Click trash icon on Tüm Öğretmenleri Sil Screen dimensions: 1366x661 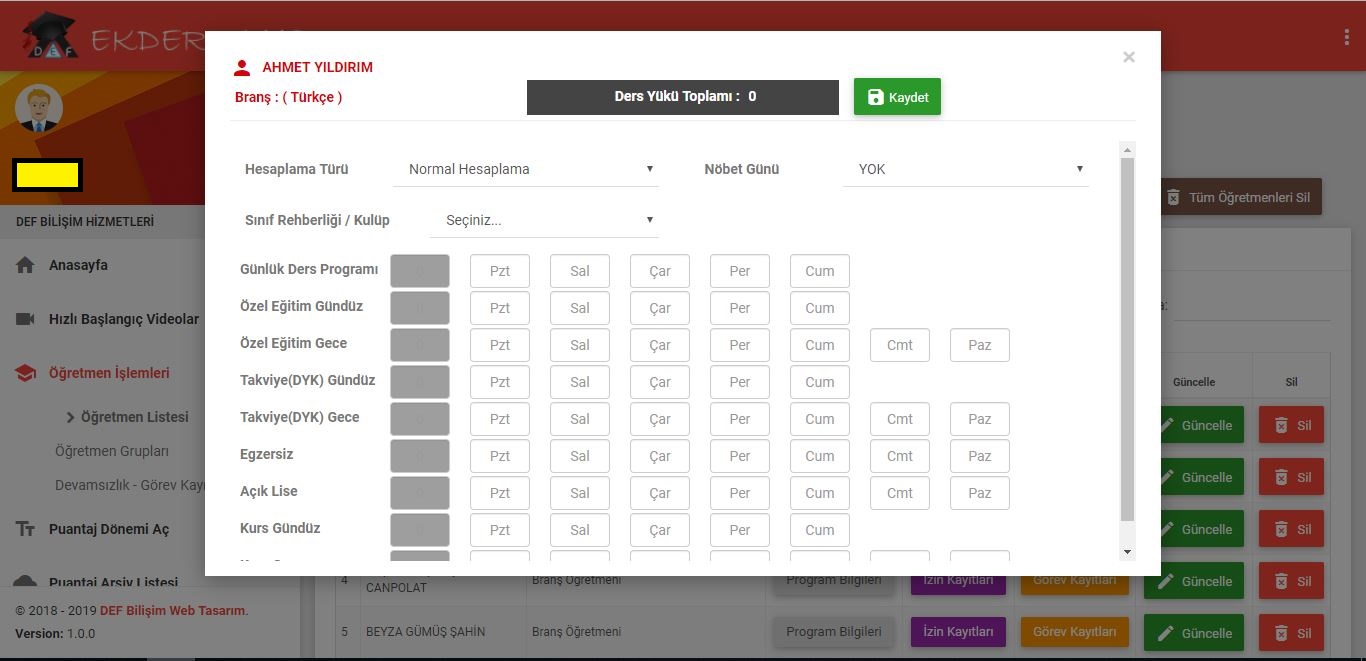[x=1173, y=197]
